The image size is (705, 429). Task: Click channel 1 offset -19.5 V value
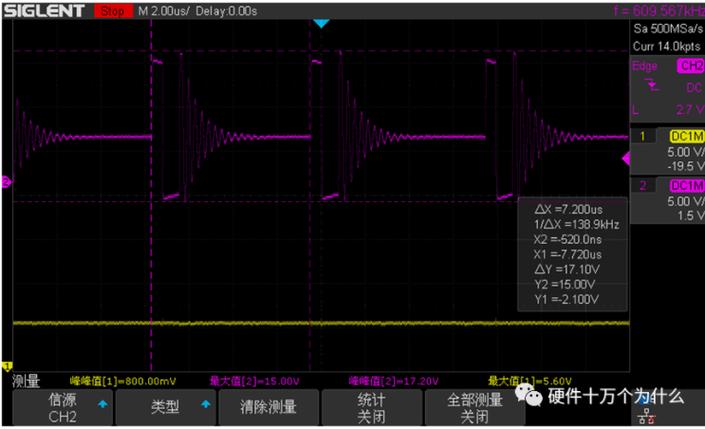click(x=686, y=166)
